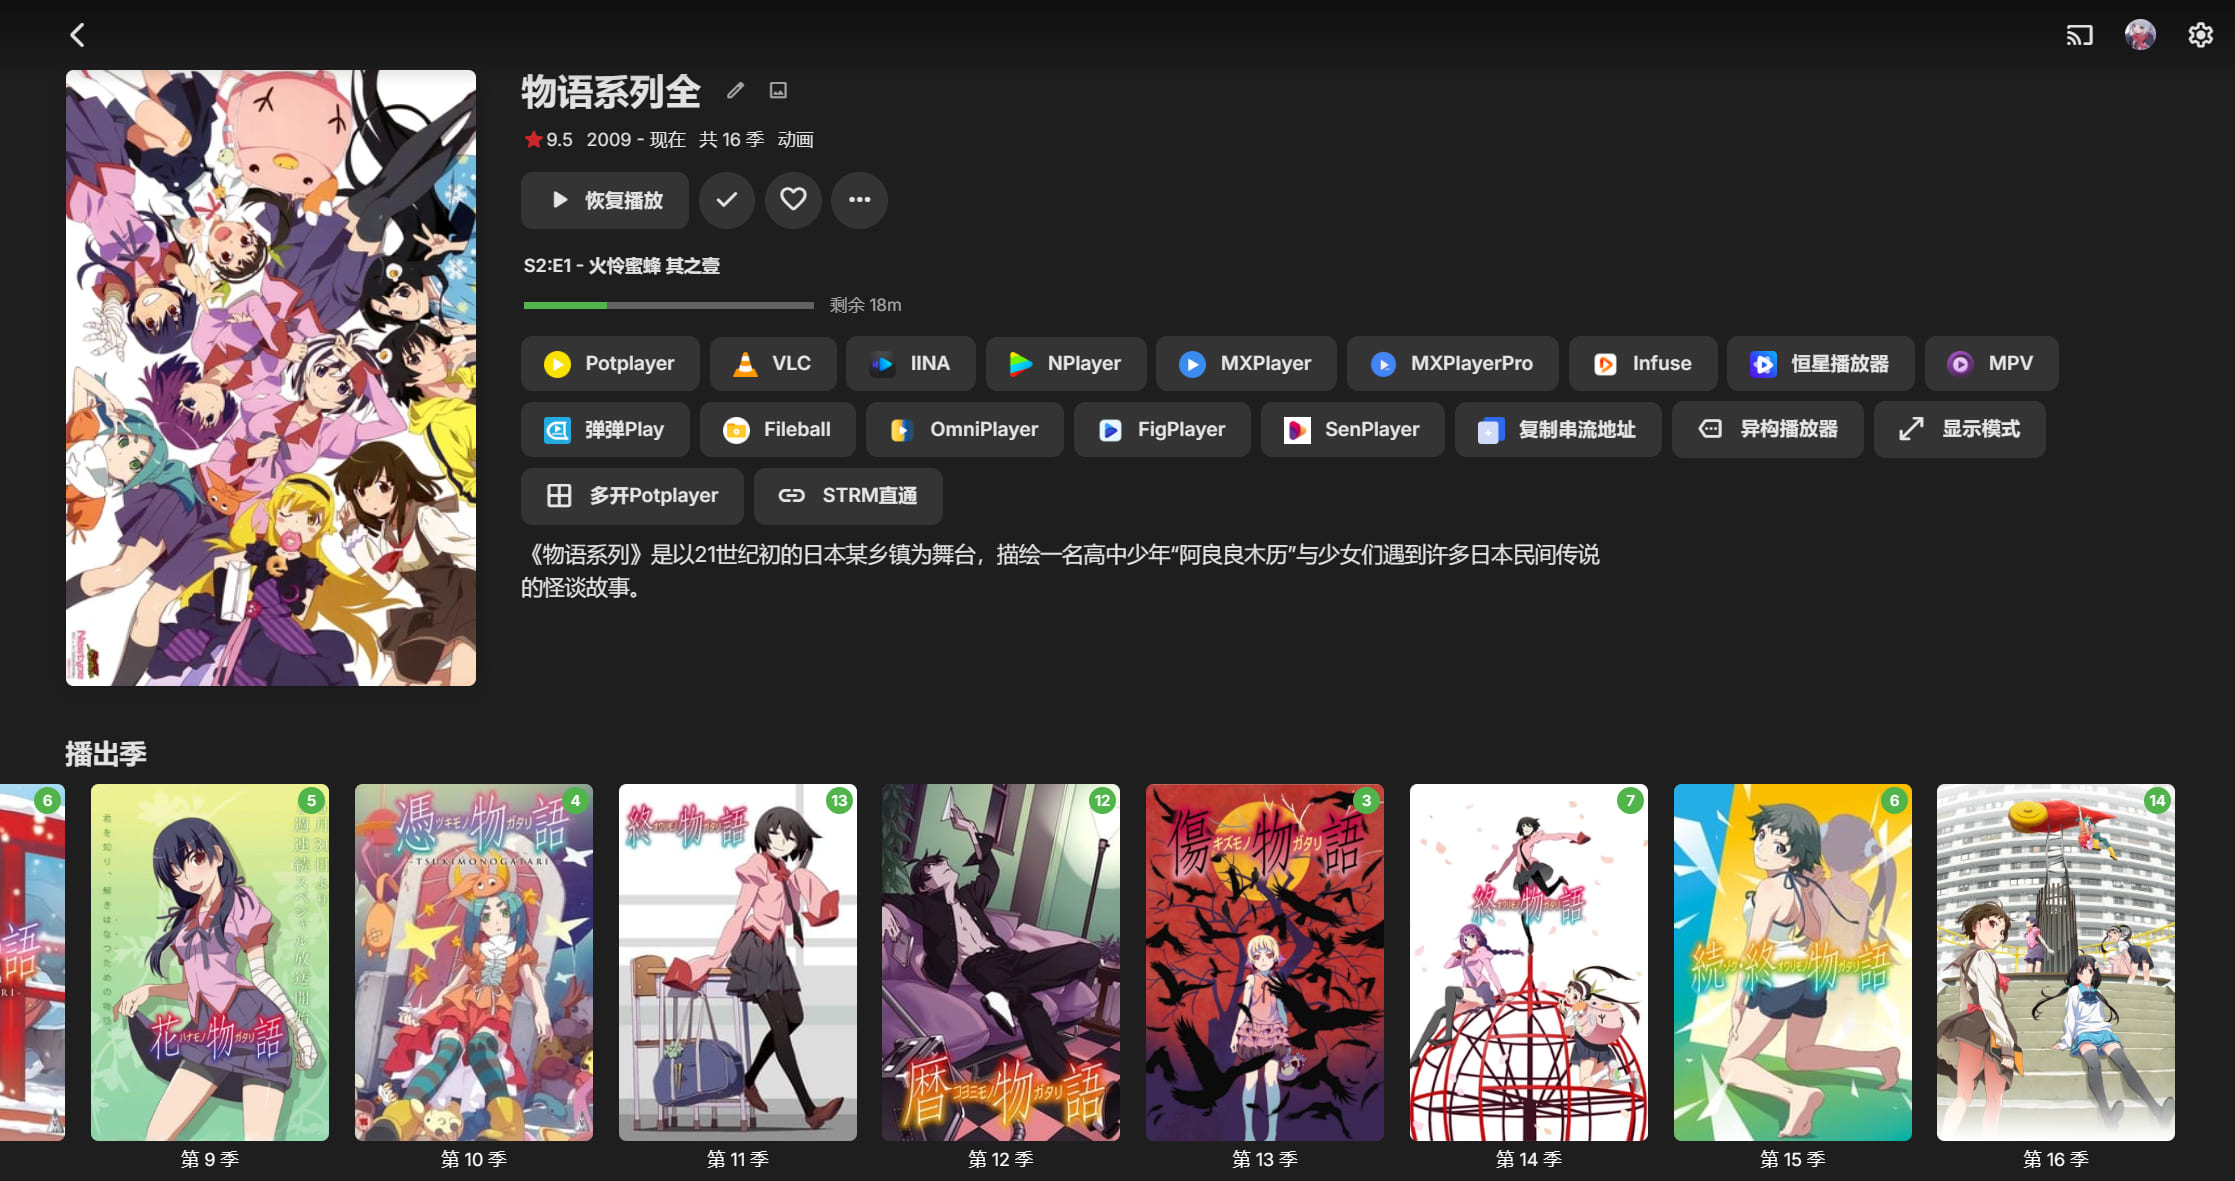The width and height of the screenshot is (2235, 1181).
Task: Open the 第 12 季 season poster
Action: [1001, 962]
